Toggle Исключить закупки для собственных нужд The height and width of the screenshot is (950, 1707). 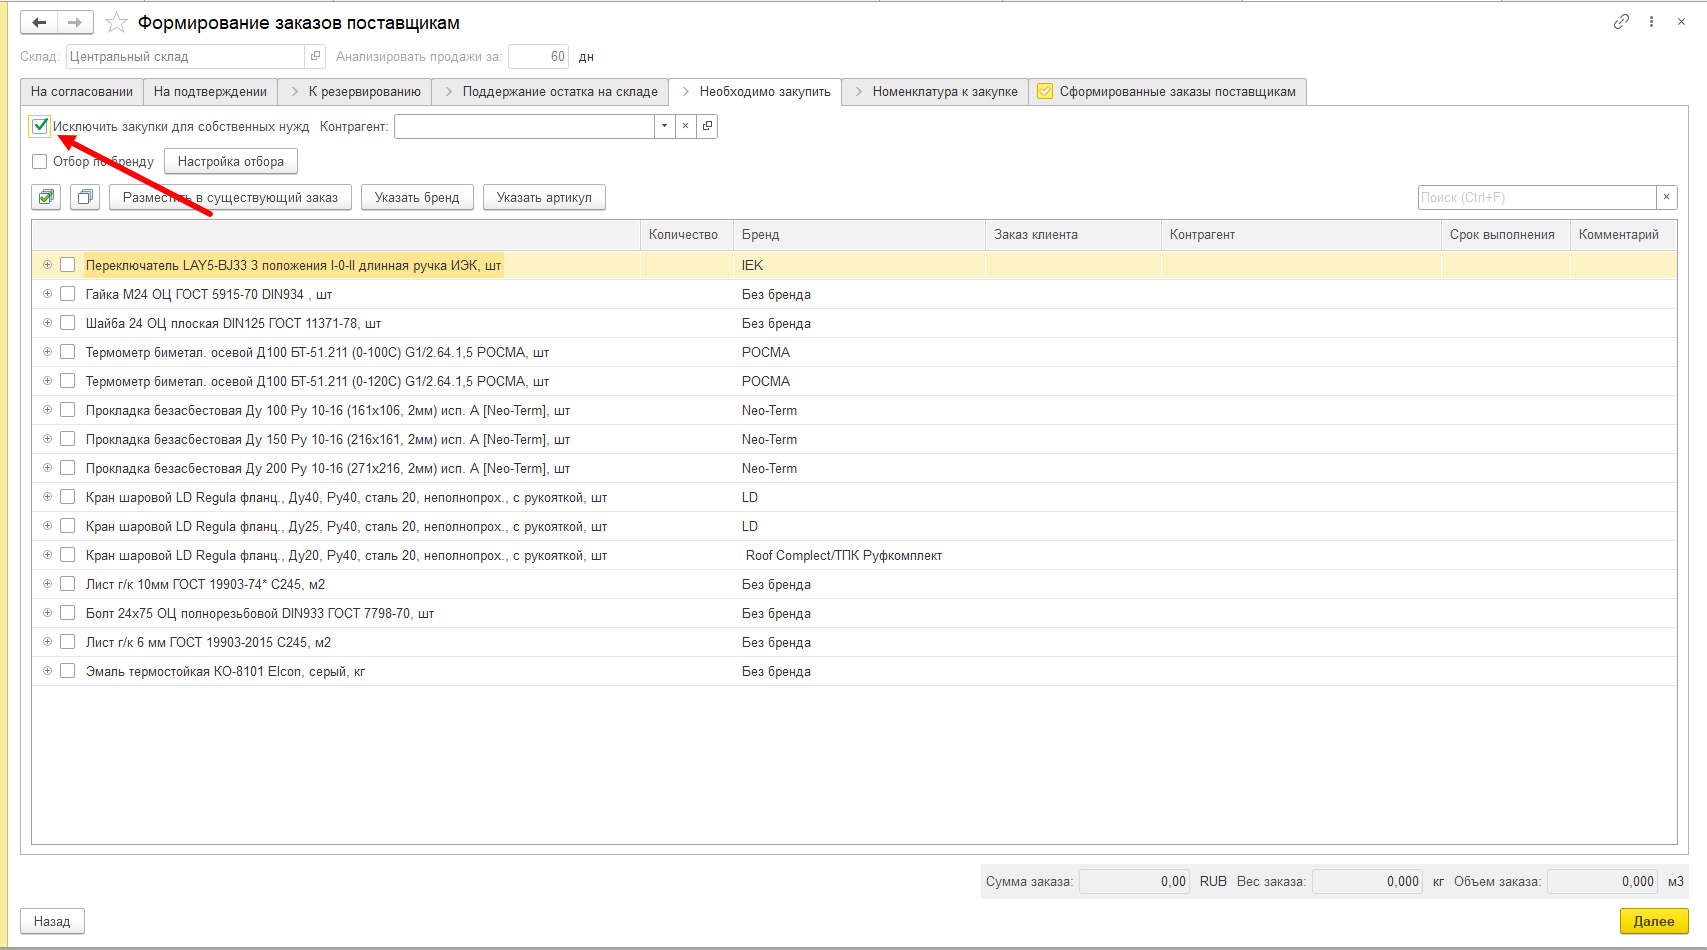pos(40,126)
